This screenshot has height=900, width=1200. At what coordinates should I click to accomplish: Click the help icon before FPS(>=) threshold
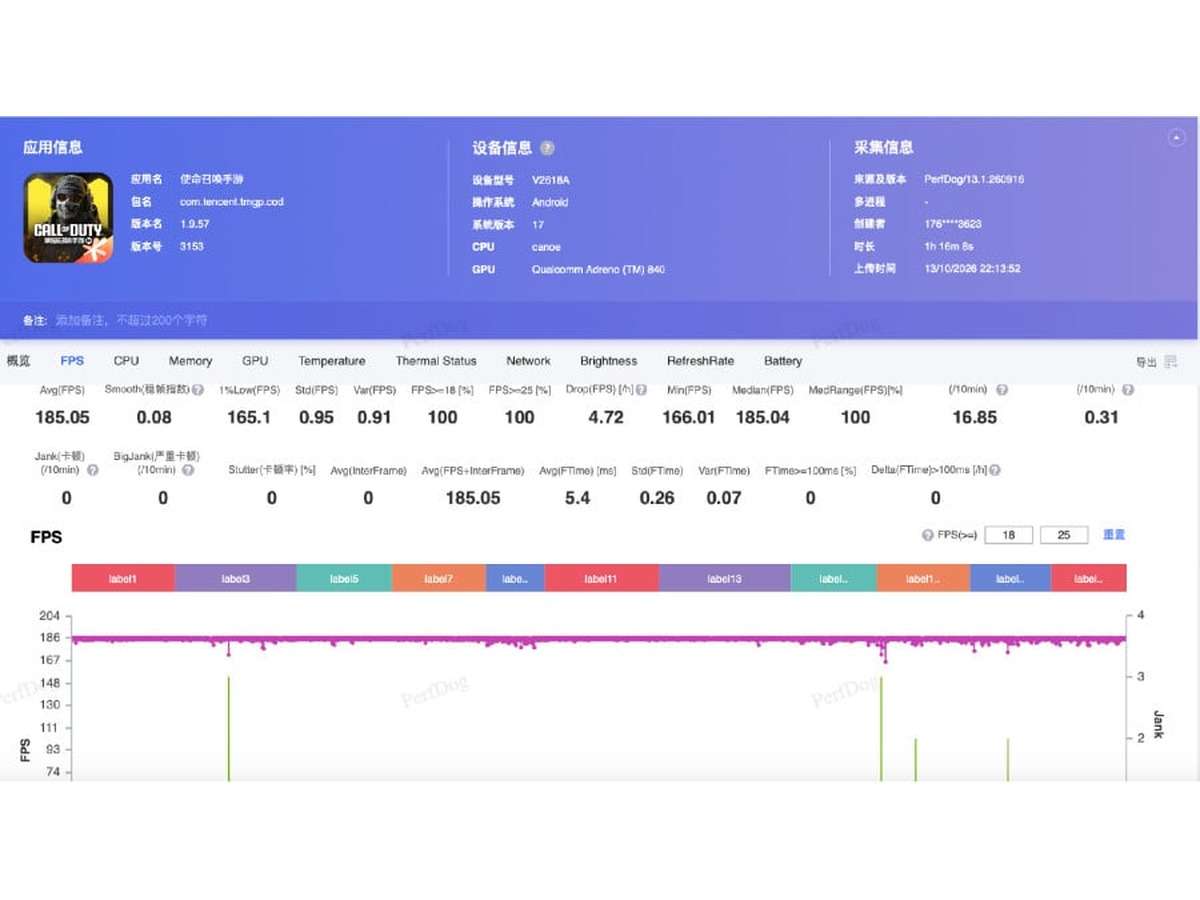pos(928,535)
